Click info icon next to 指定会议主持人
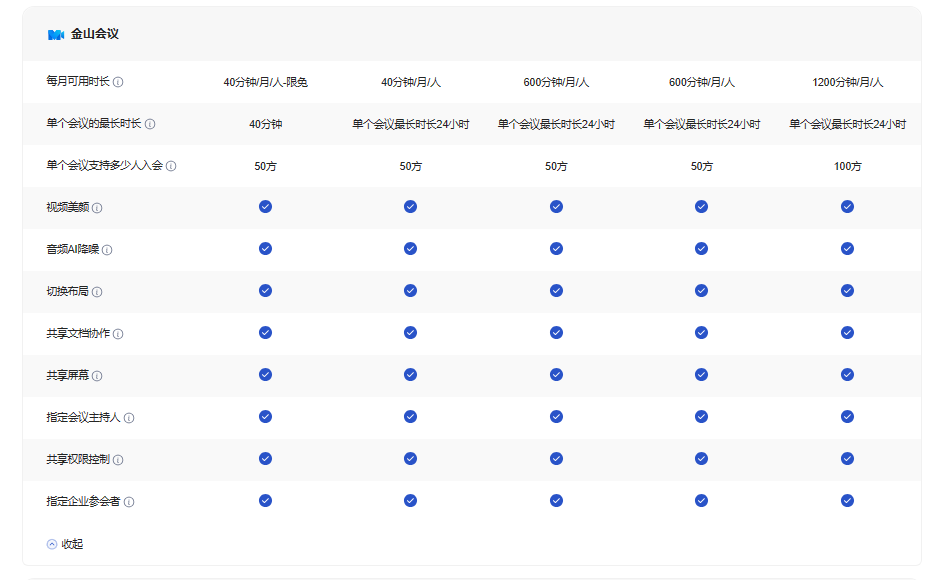Screen dimensions: 945x580 click(x=129, y=418)
